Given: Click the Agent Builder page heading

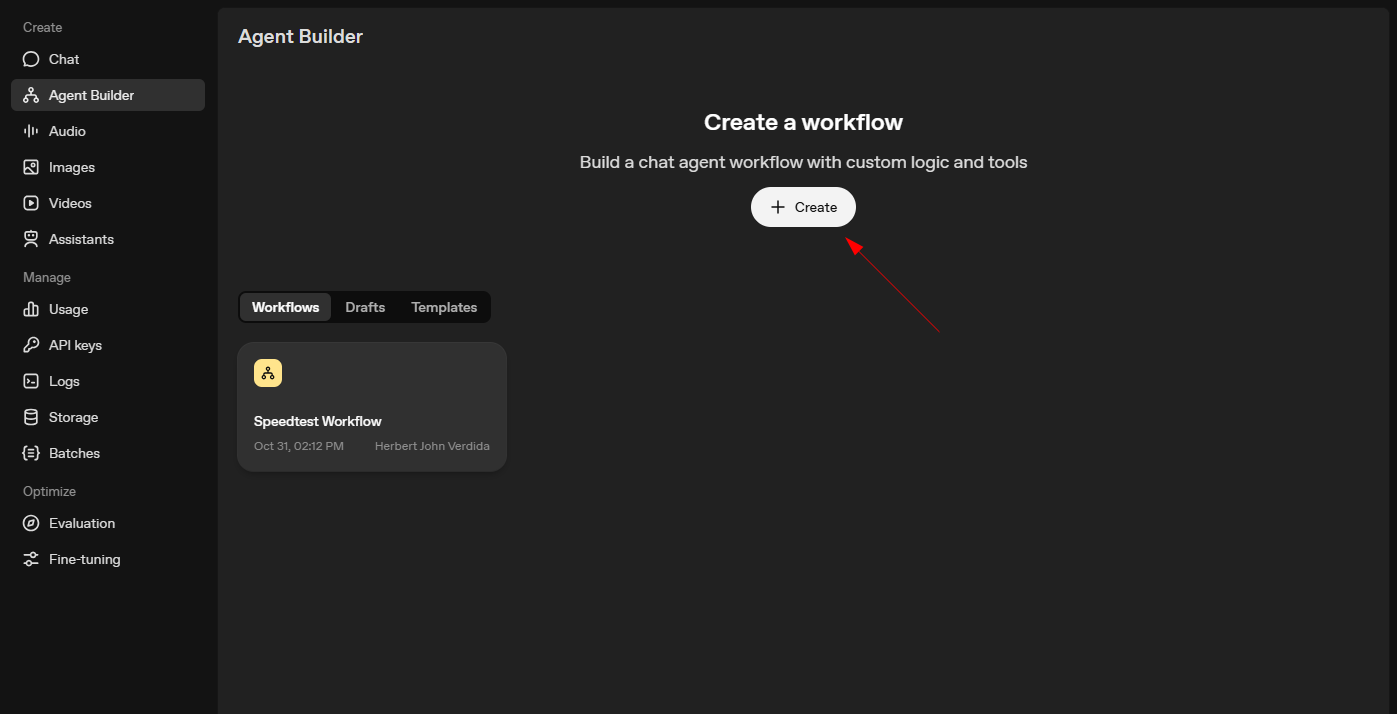Looking at the screenshot, I should [300, 36].
